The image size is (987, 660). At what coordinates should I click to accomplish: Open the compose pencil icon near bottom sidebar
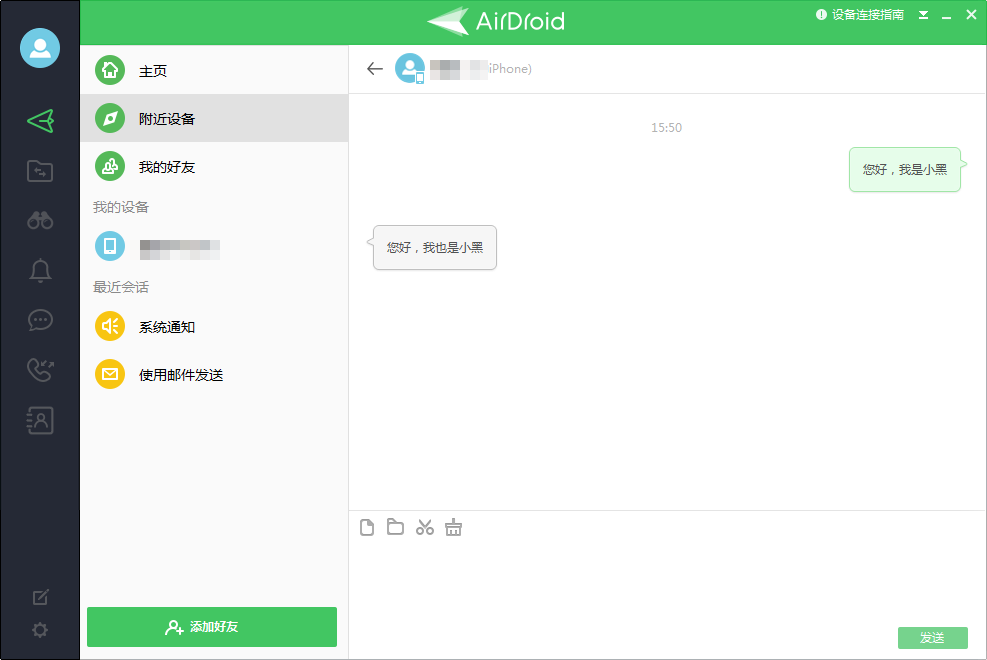pyautogui.click(x=40, y=596)
